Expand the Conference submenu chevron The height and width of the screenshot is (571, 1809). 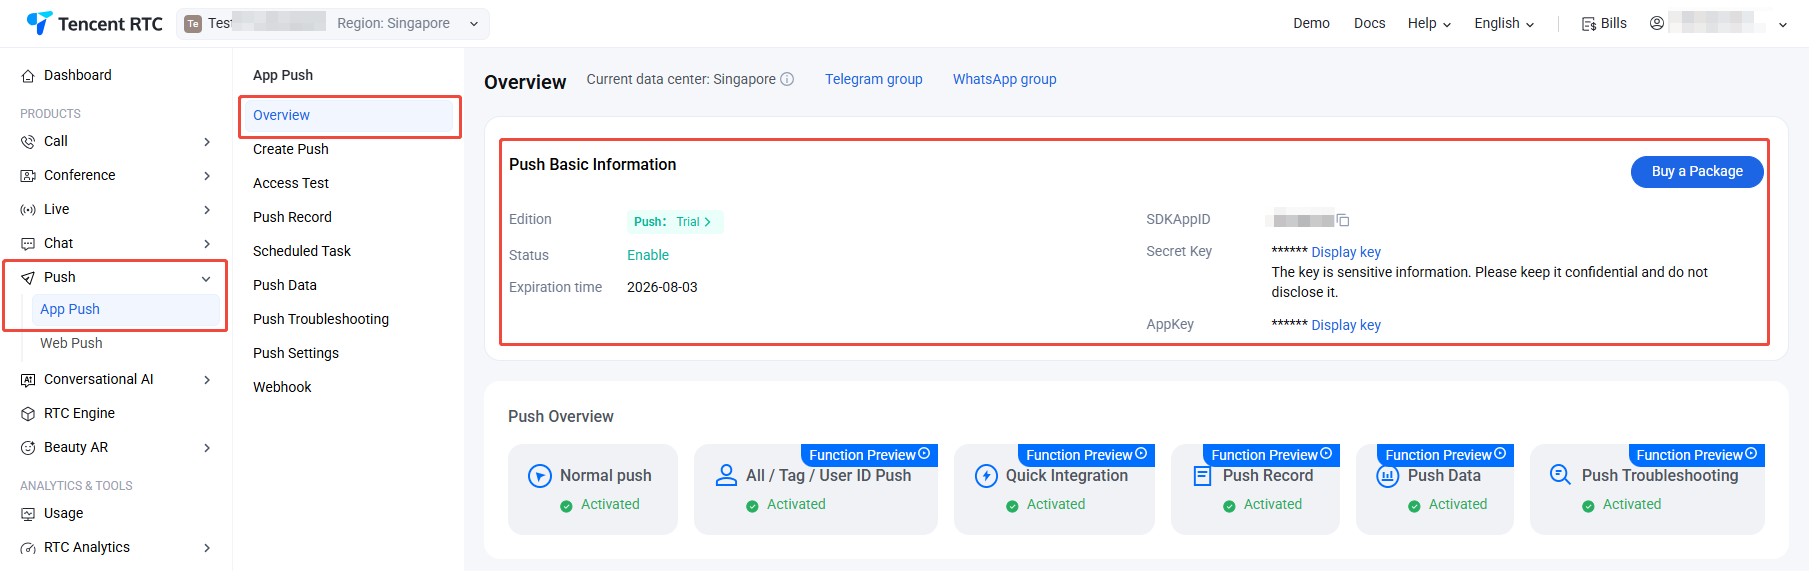[207, 176]
